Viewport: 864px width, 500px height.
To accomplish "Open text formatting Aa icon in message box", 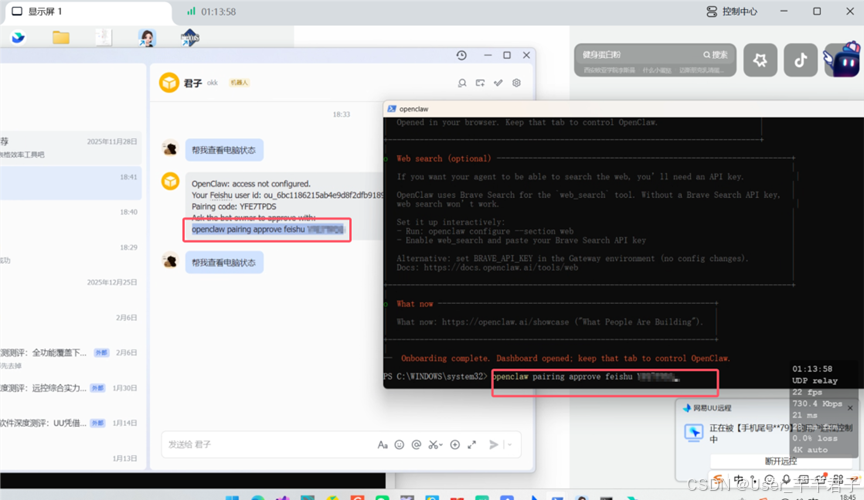I will (x=382, y=445).
